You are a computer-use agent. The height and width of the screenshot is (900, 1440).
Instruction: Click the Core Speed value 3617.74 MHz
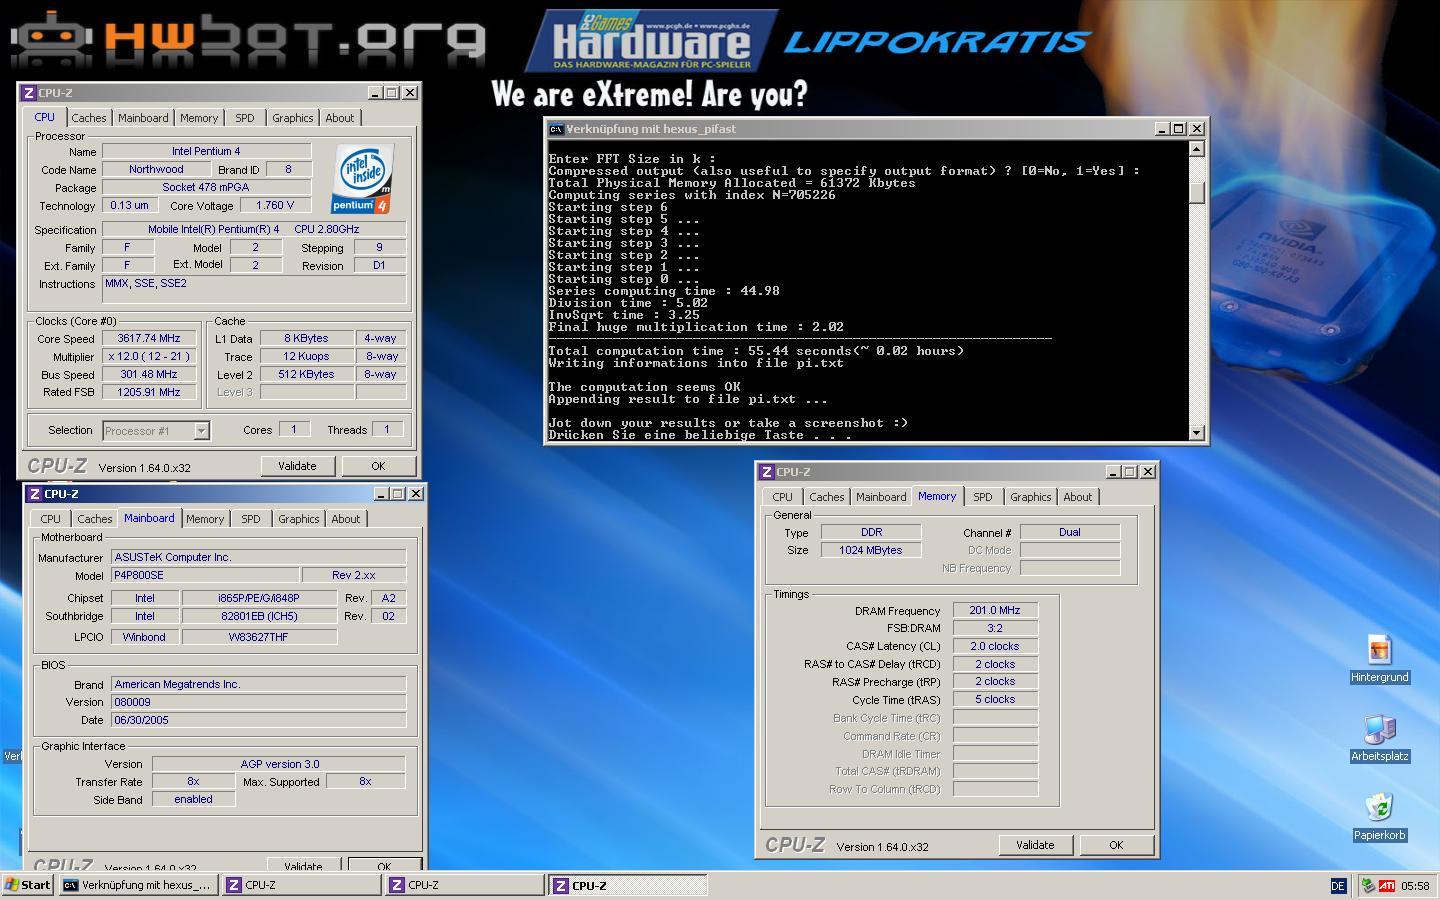tap(149, 338)
